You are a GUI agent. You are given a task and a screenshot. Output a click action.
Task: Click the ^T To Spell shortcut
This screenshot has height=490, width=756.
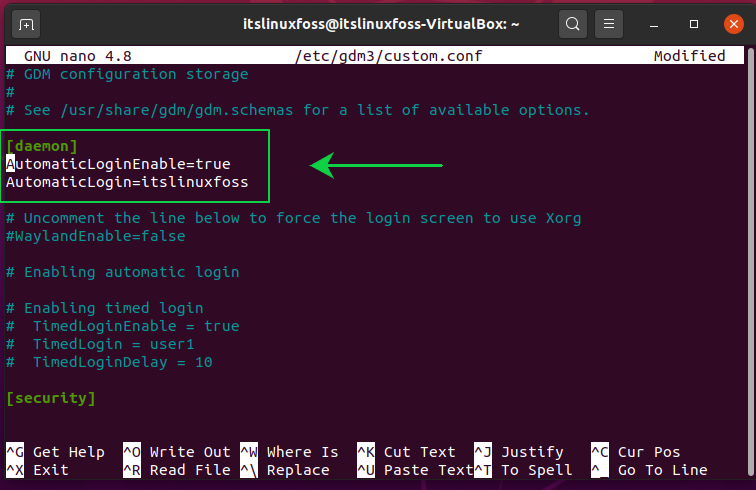pos(523,470)
